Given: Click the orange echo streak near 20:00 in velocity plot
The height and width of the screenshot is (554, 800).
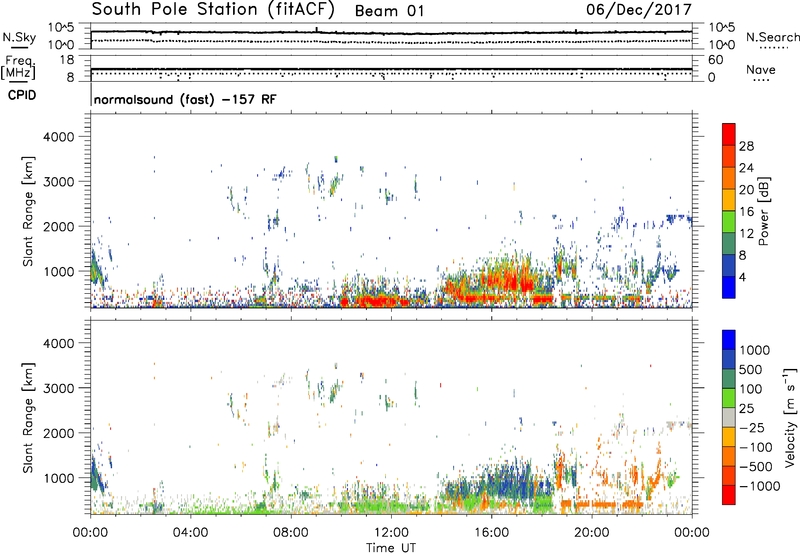Looking at the screenshot, I should (x=601, y=505).
